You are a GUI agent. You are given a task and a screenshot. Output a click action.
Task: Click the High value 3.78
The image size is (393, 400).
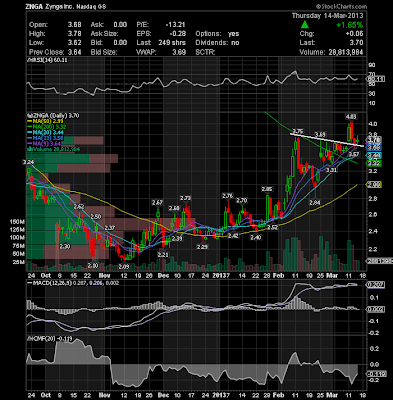pos(75,34)
